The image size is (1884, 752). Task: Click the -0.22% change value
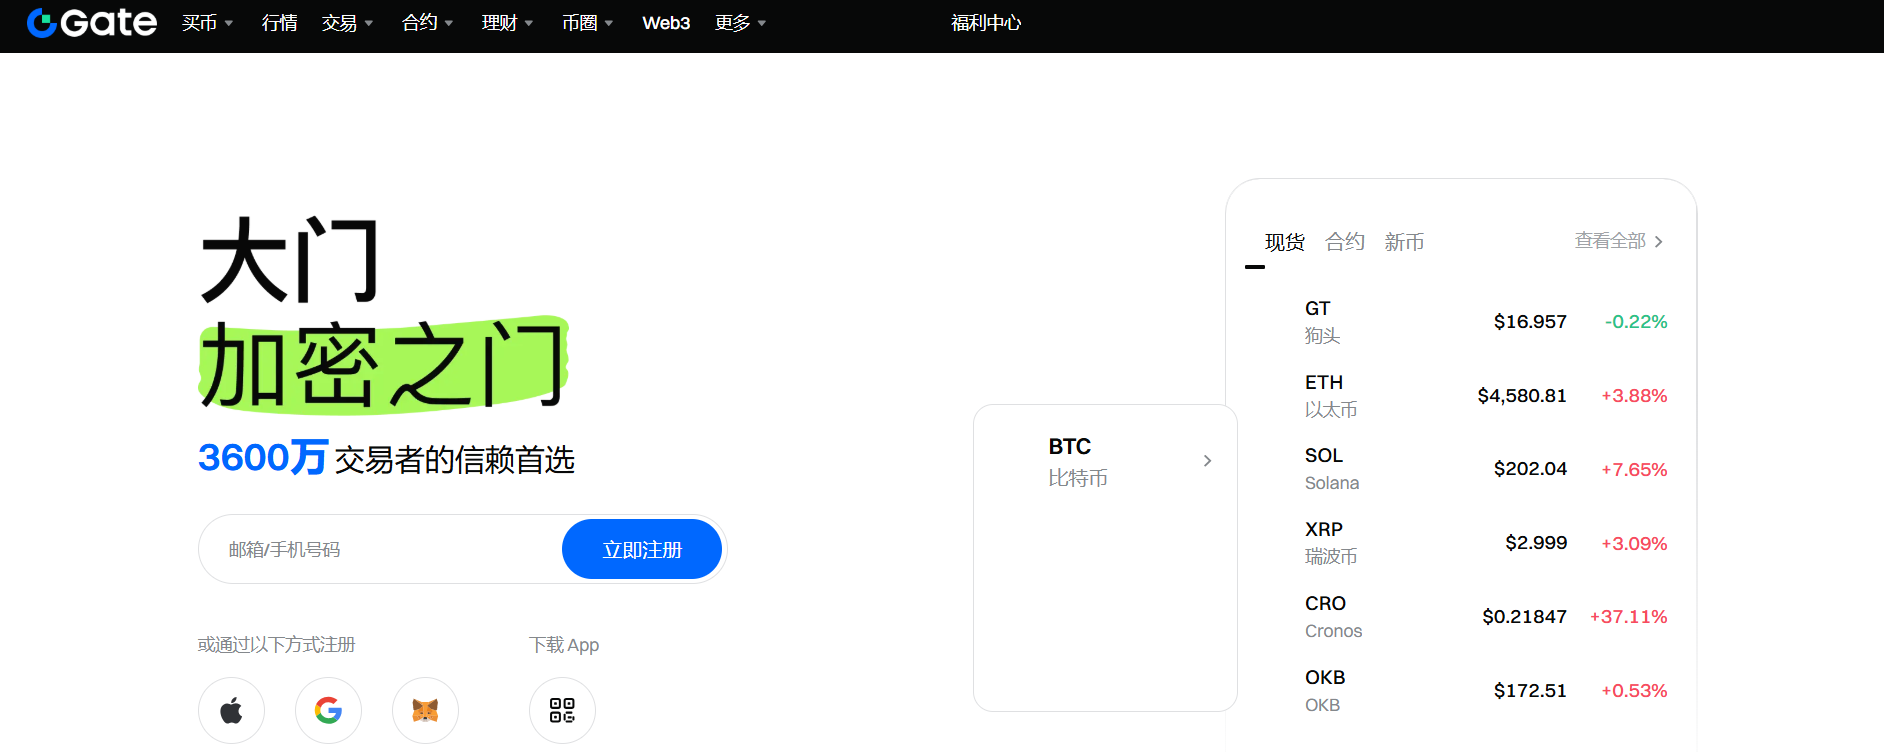1636,322
